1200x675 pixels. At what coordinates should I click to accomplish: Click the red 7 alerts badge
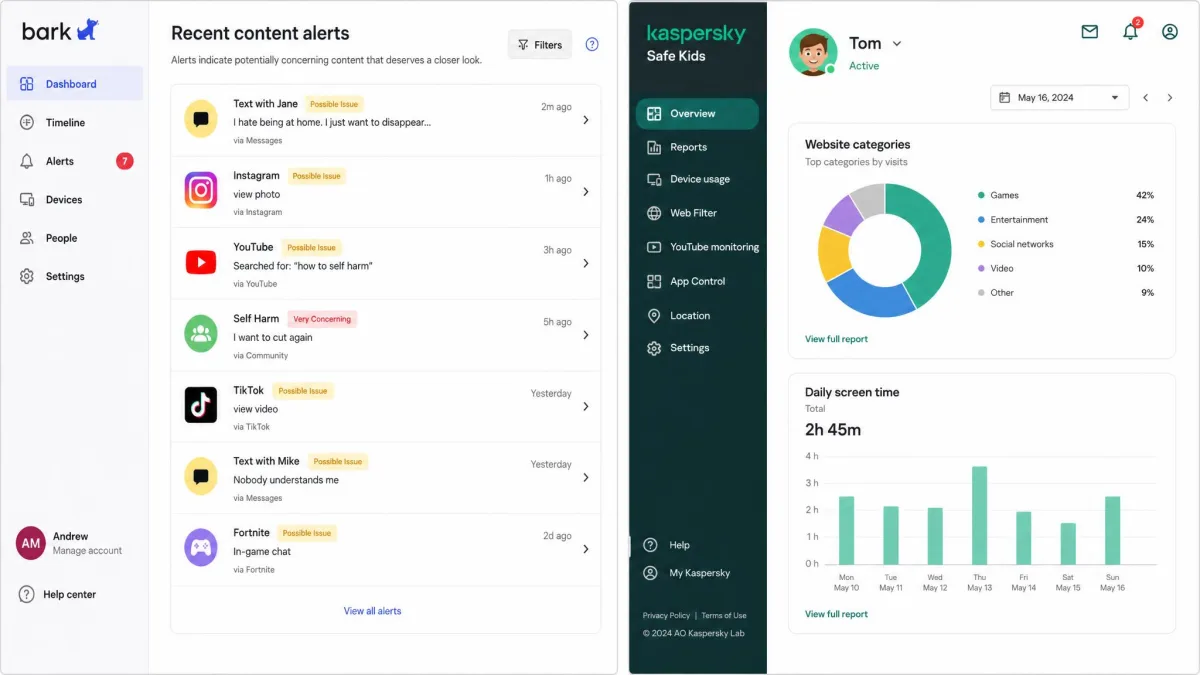click(x=125, y=161)
